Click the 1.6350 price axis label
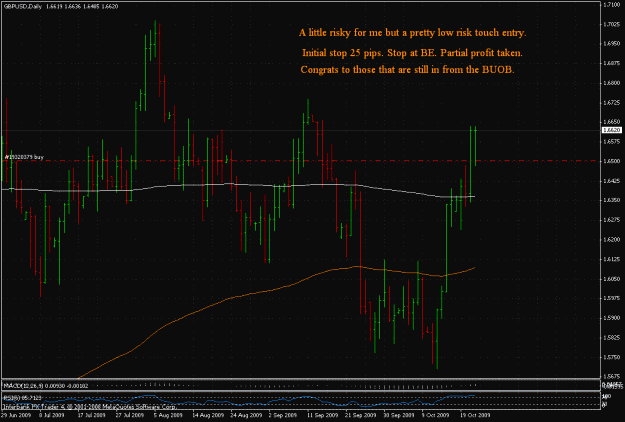The height and width of the screenshot is (422, 625). click(611, 200)
